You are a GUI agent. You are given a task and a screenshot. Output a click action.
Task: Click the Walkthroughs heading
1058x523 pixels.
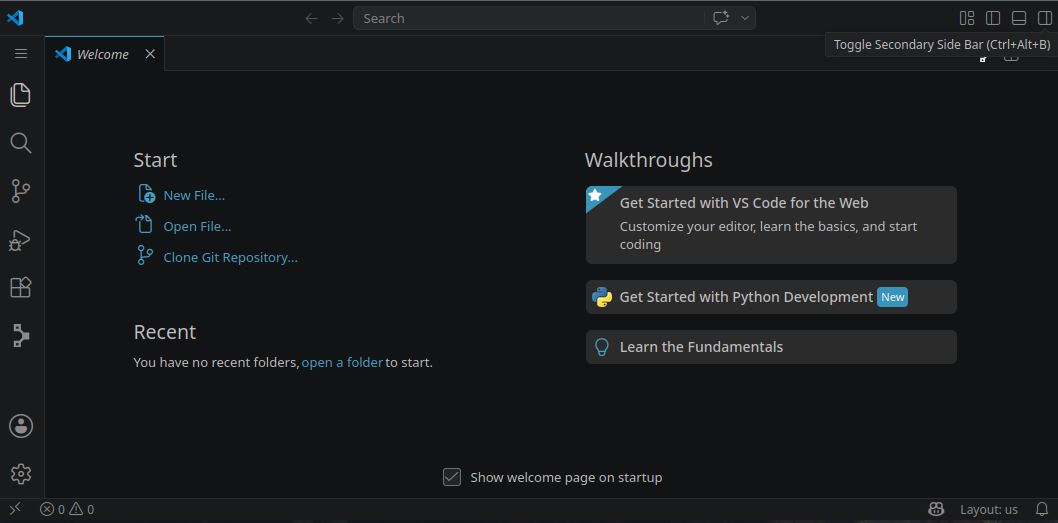pos(648,160)
